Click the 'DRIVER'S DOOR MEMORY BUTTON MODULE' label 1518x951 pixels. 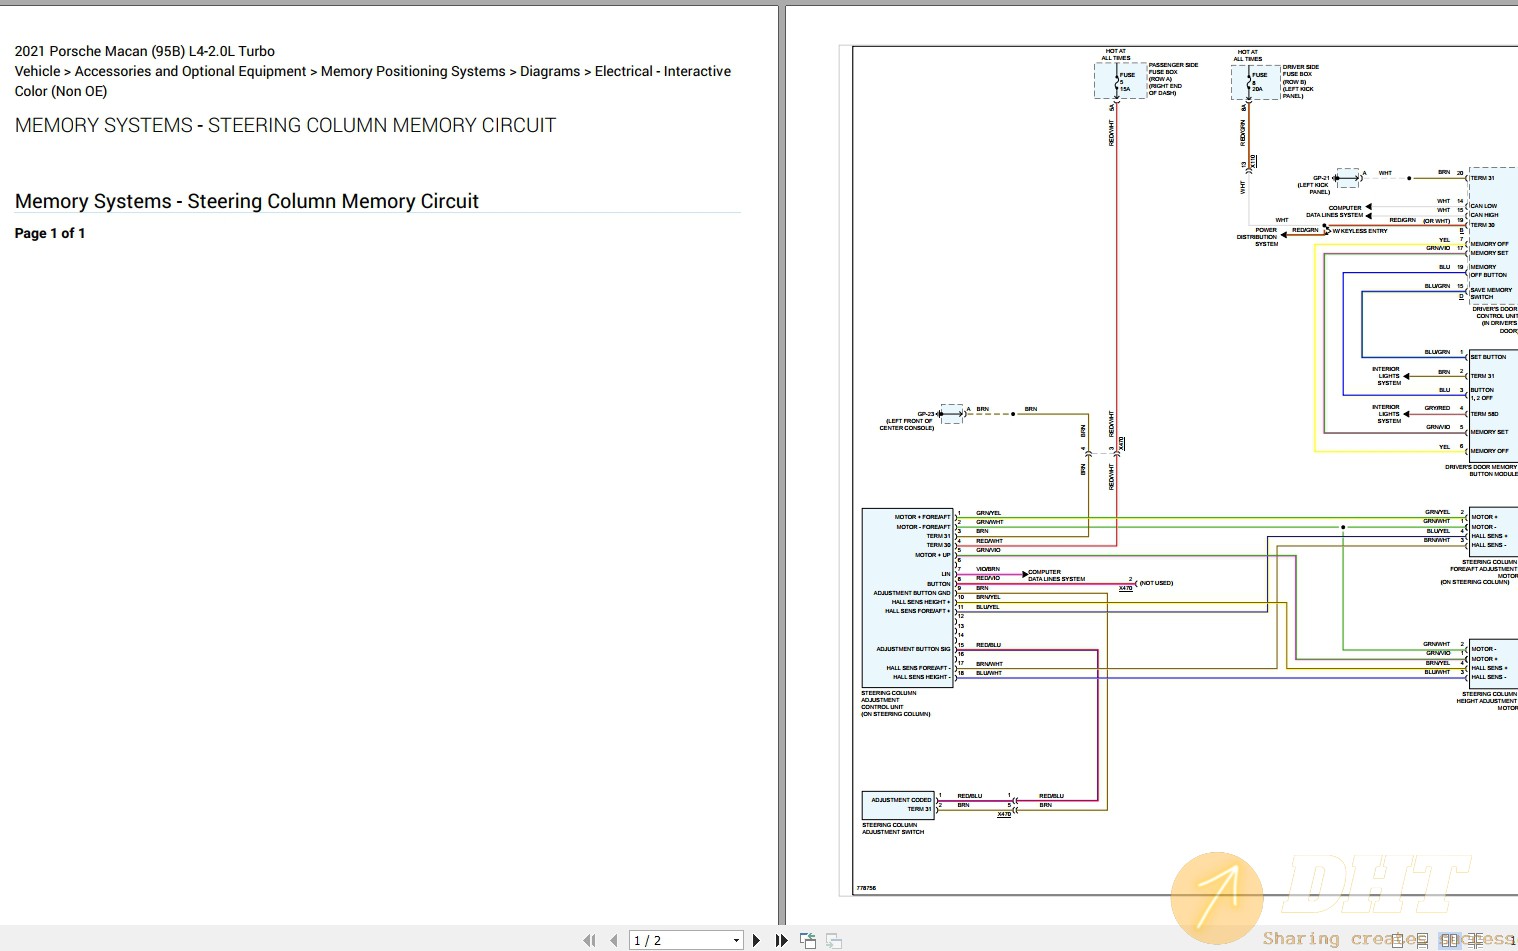(x=1481, y=470)
